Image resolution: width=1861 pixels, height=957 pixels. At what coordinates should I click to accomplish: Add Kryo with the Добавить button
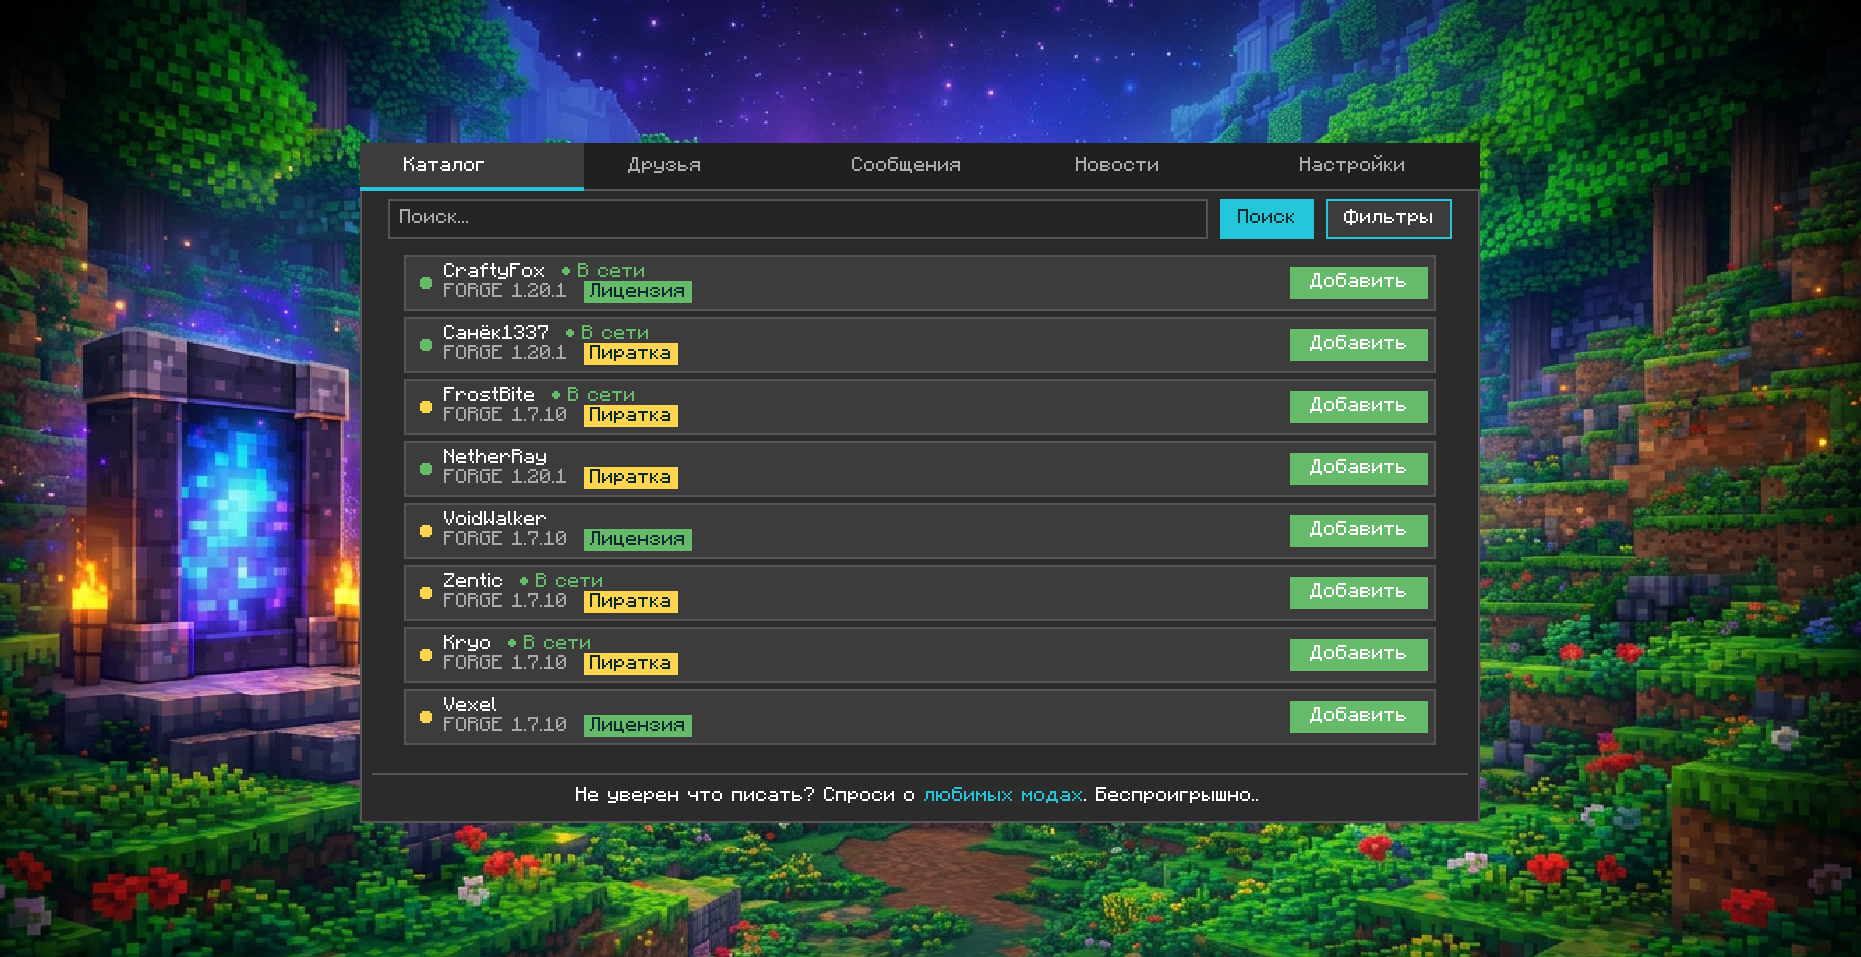pos(1358,654)
